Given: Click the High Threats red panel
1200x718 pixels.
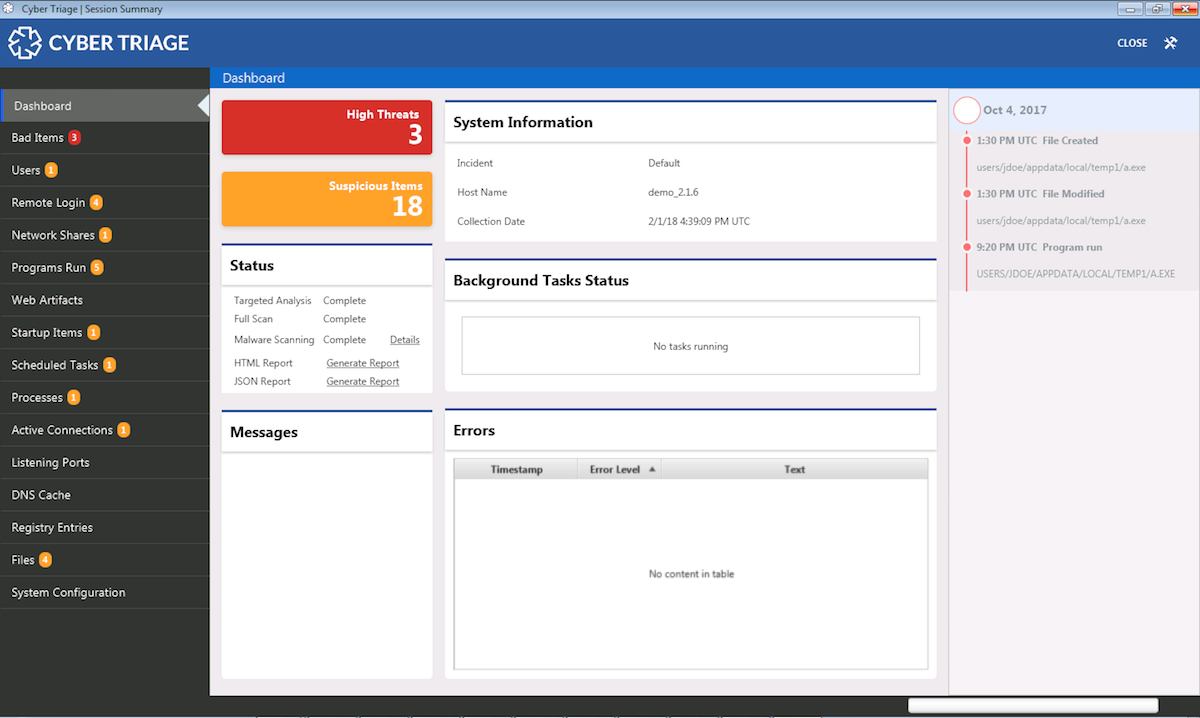Looking at the screenshot, I should coord(326,127).
